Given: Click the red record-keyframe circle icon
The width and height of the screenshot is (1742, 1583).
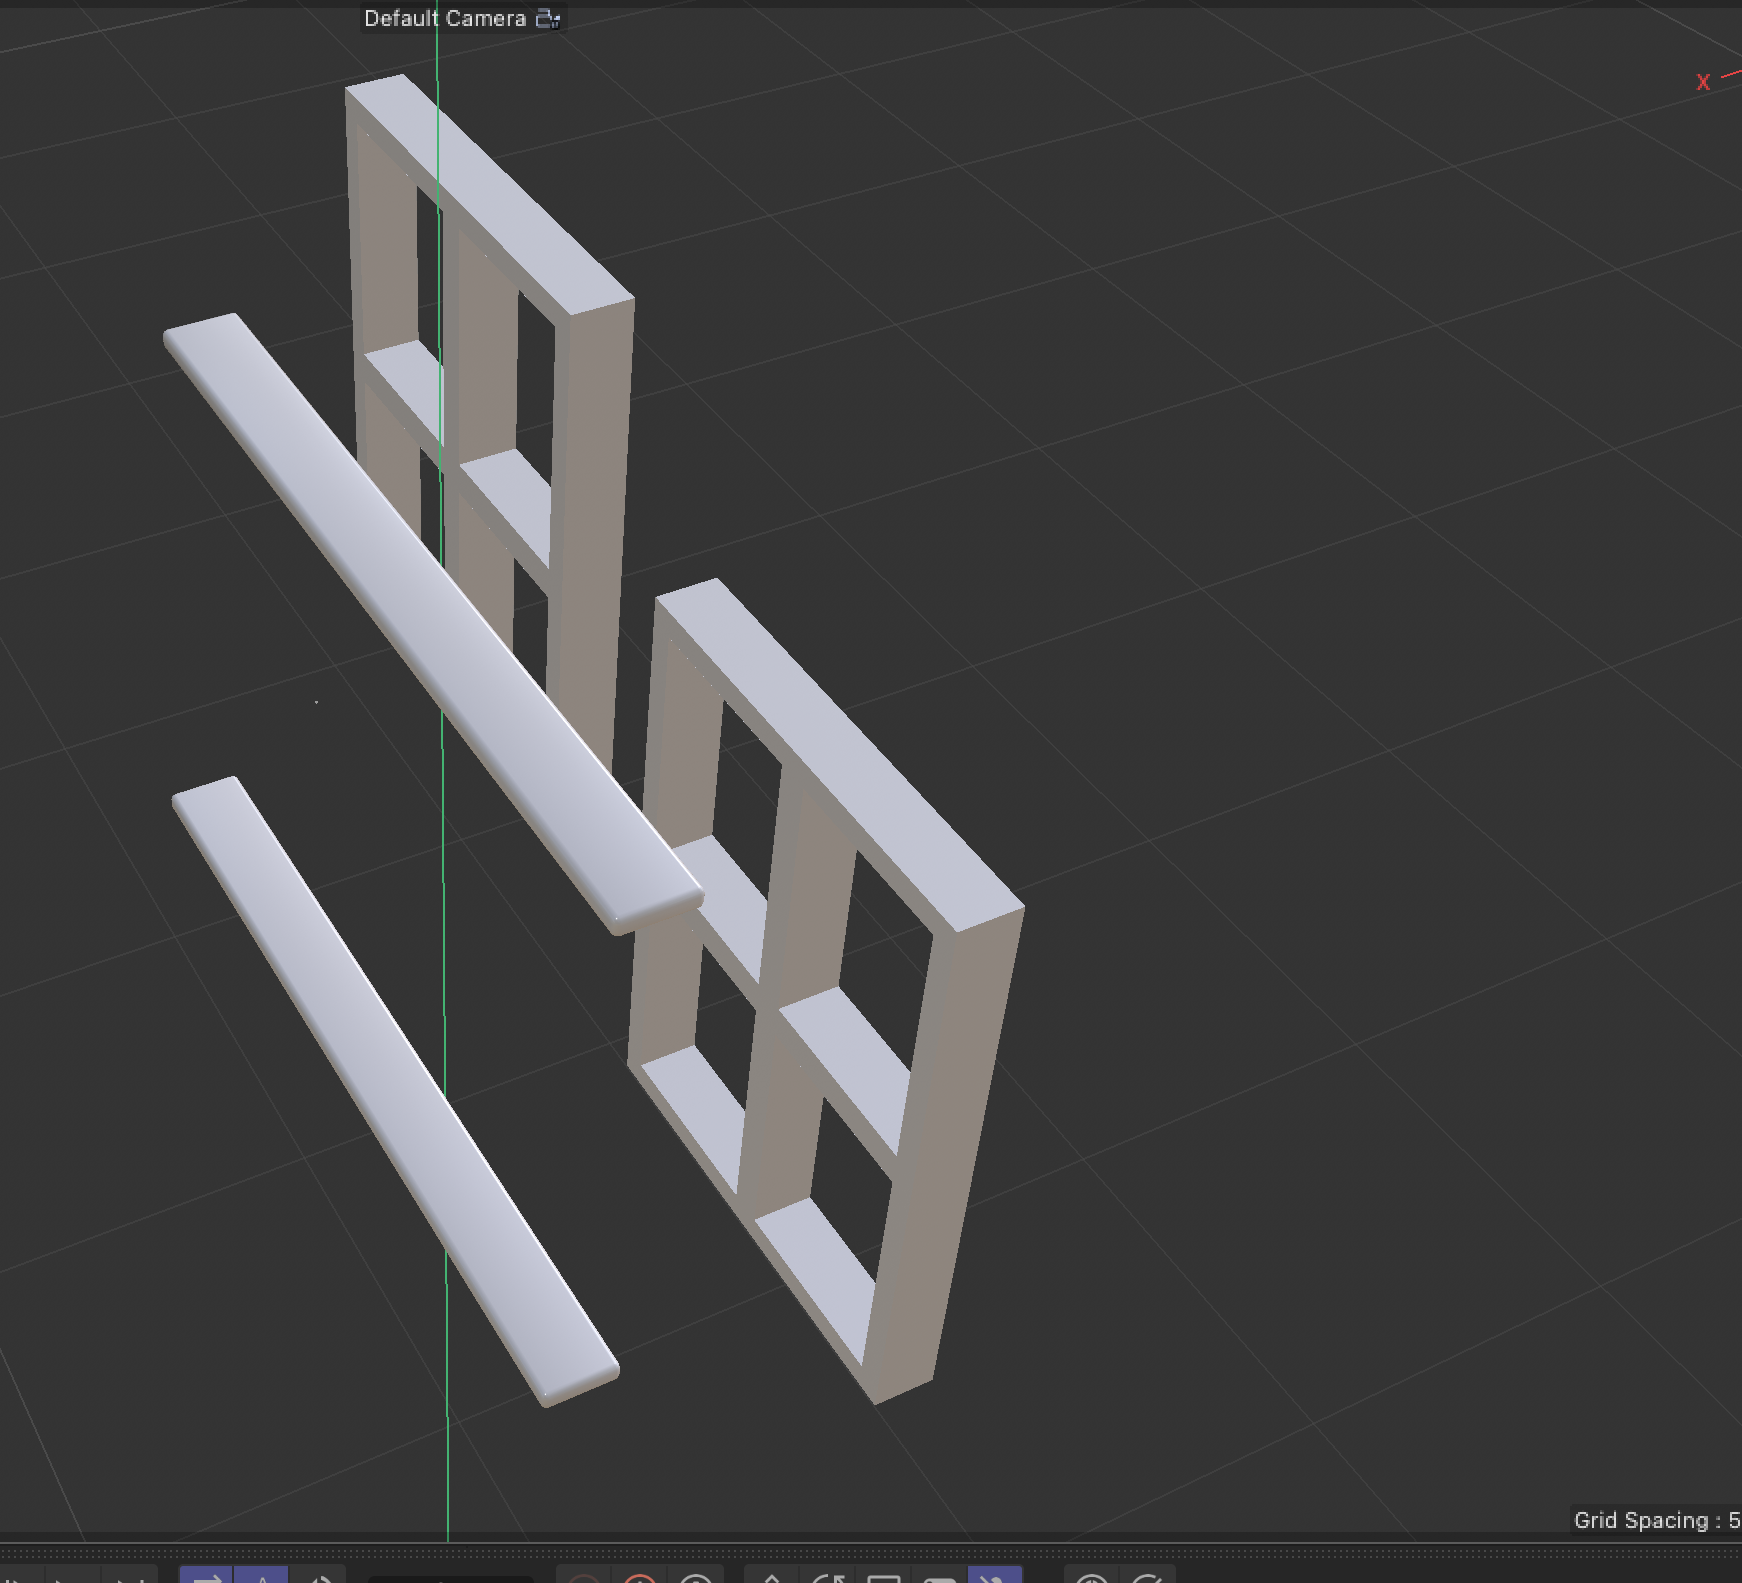Looking at the screenshot, I should click(585, 1578).
